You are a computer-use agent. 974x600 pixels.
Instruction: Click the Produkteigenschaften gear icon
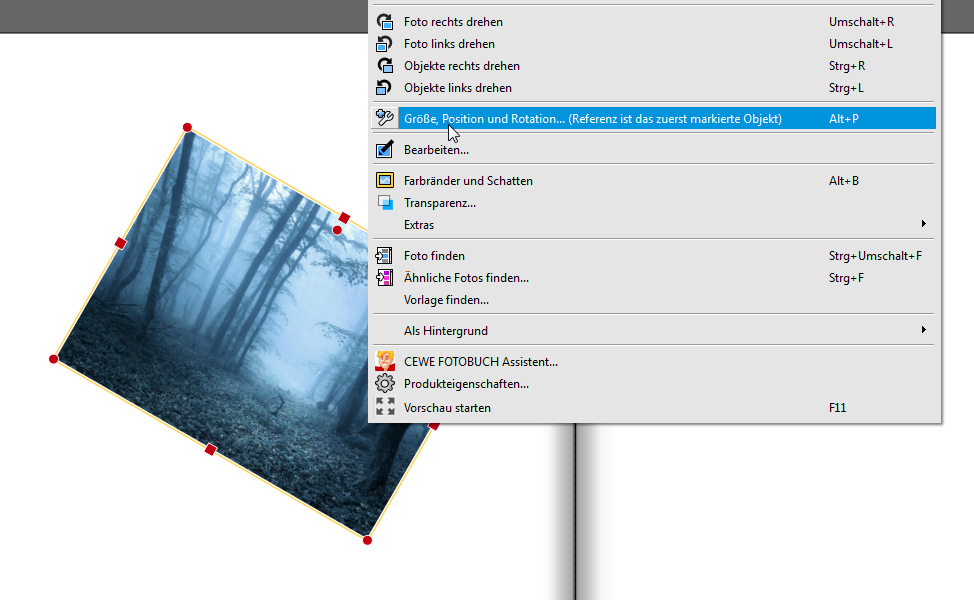(385, 384)
